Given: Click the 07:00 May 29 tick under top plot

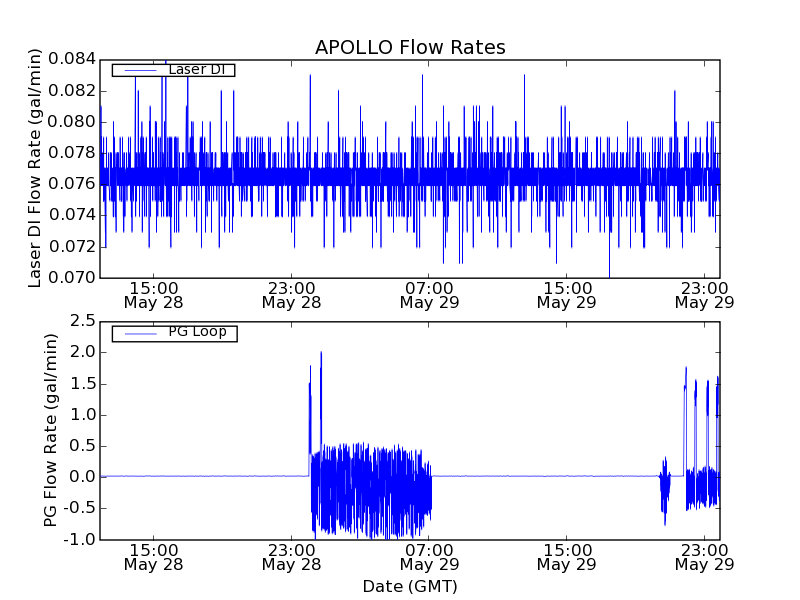Looking at the screenshot, I should point(428,294).
